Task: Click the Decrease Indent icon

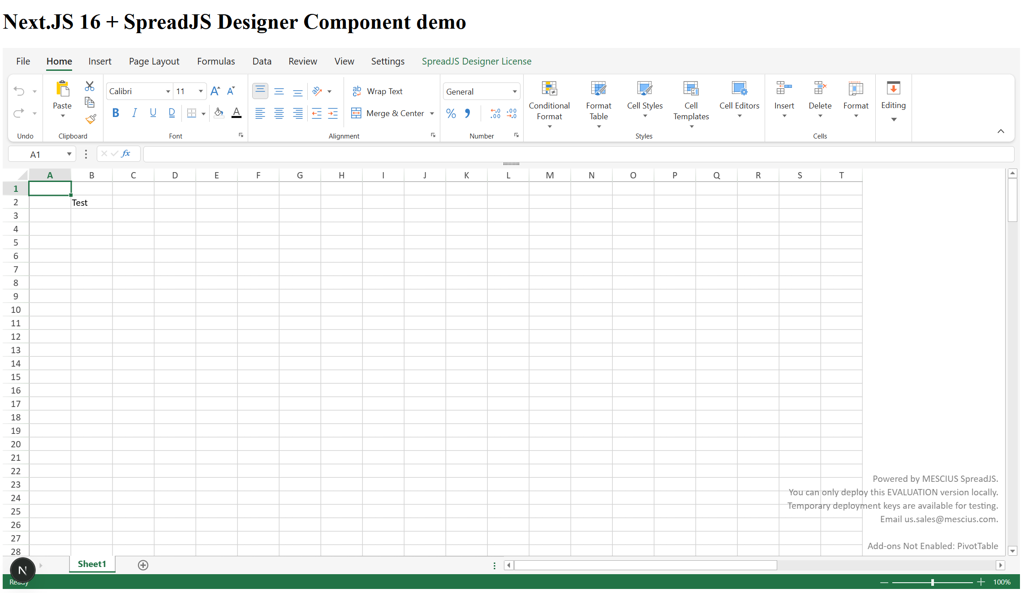Action: pos(317,113)
